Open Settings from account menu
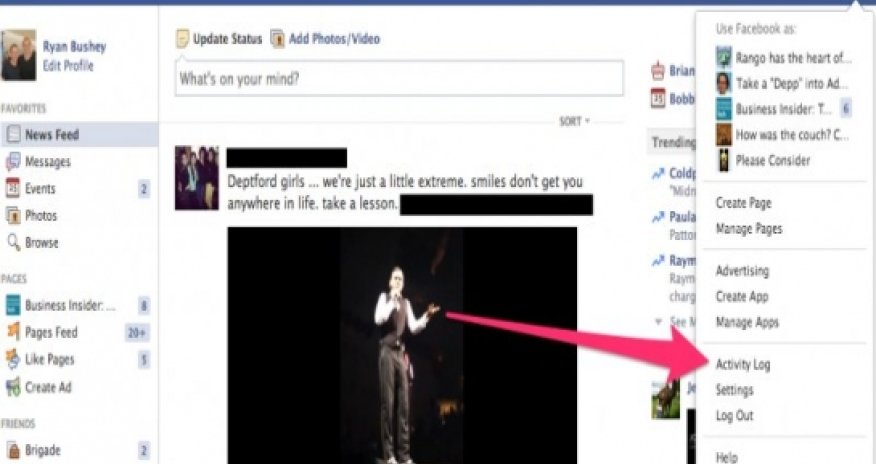Viewport: 876px width, 464px height. pyautogui.click(x=735, y=390)
